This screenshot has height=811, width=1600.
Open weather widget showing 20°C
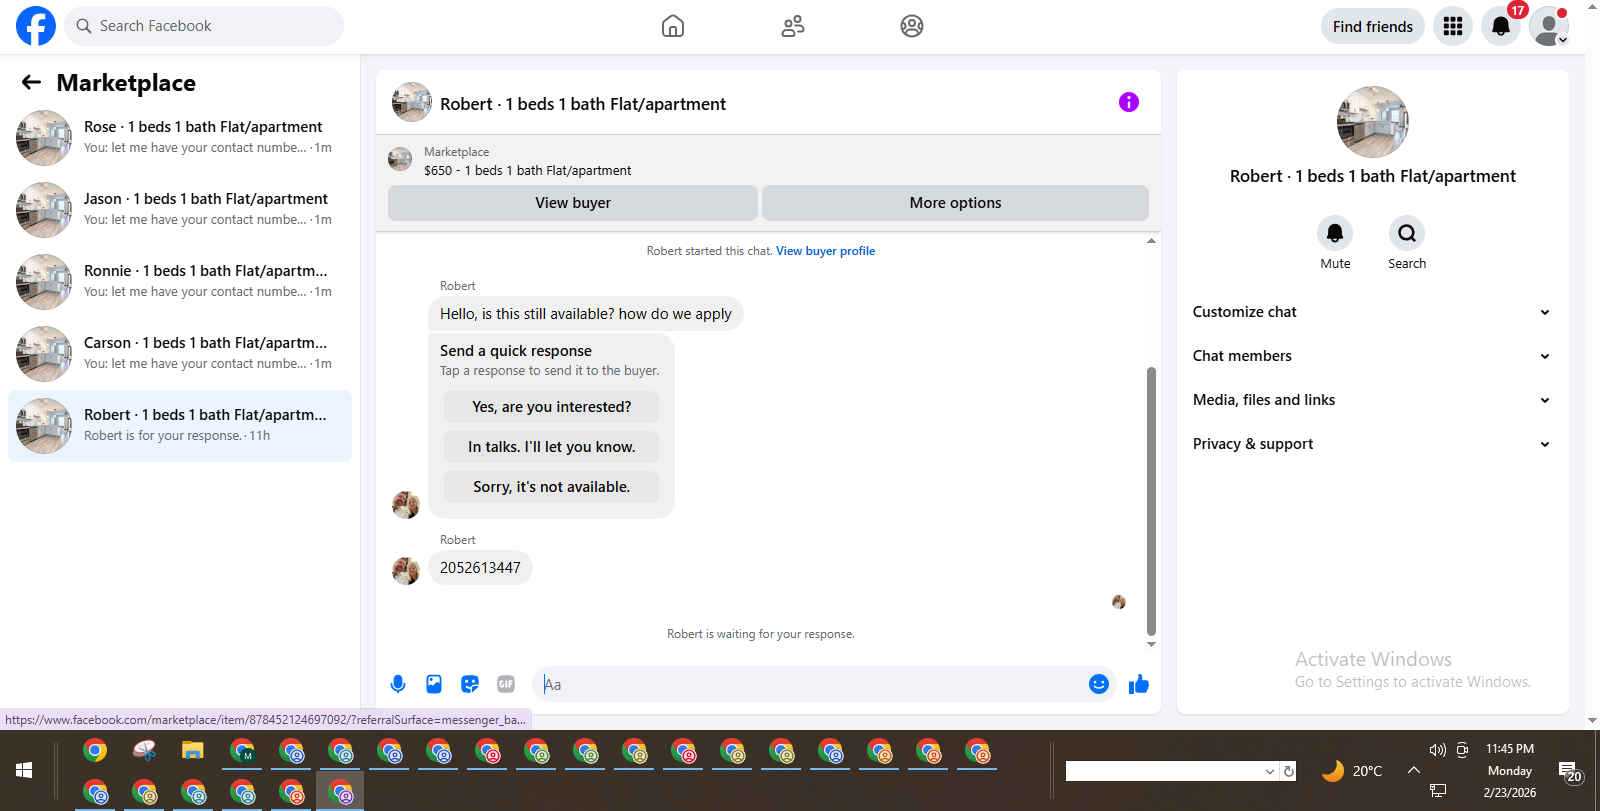coord(1352,771)
